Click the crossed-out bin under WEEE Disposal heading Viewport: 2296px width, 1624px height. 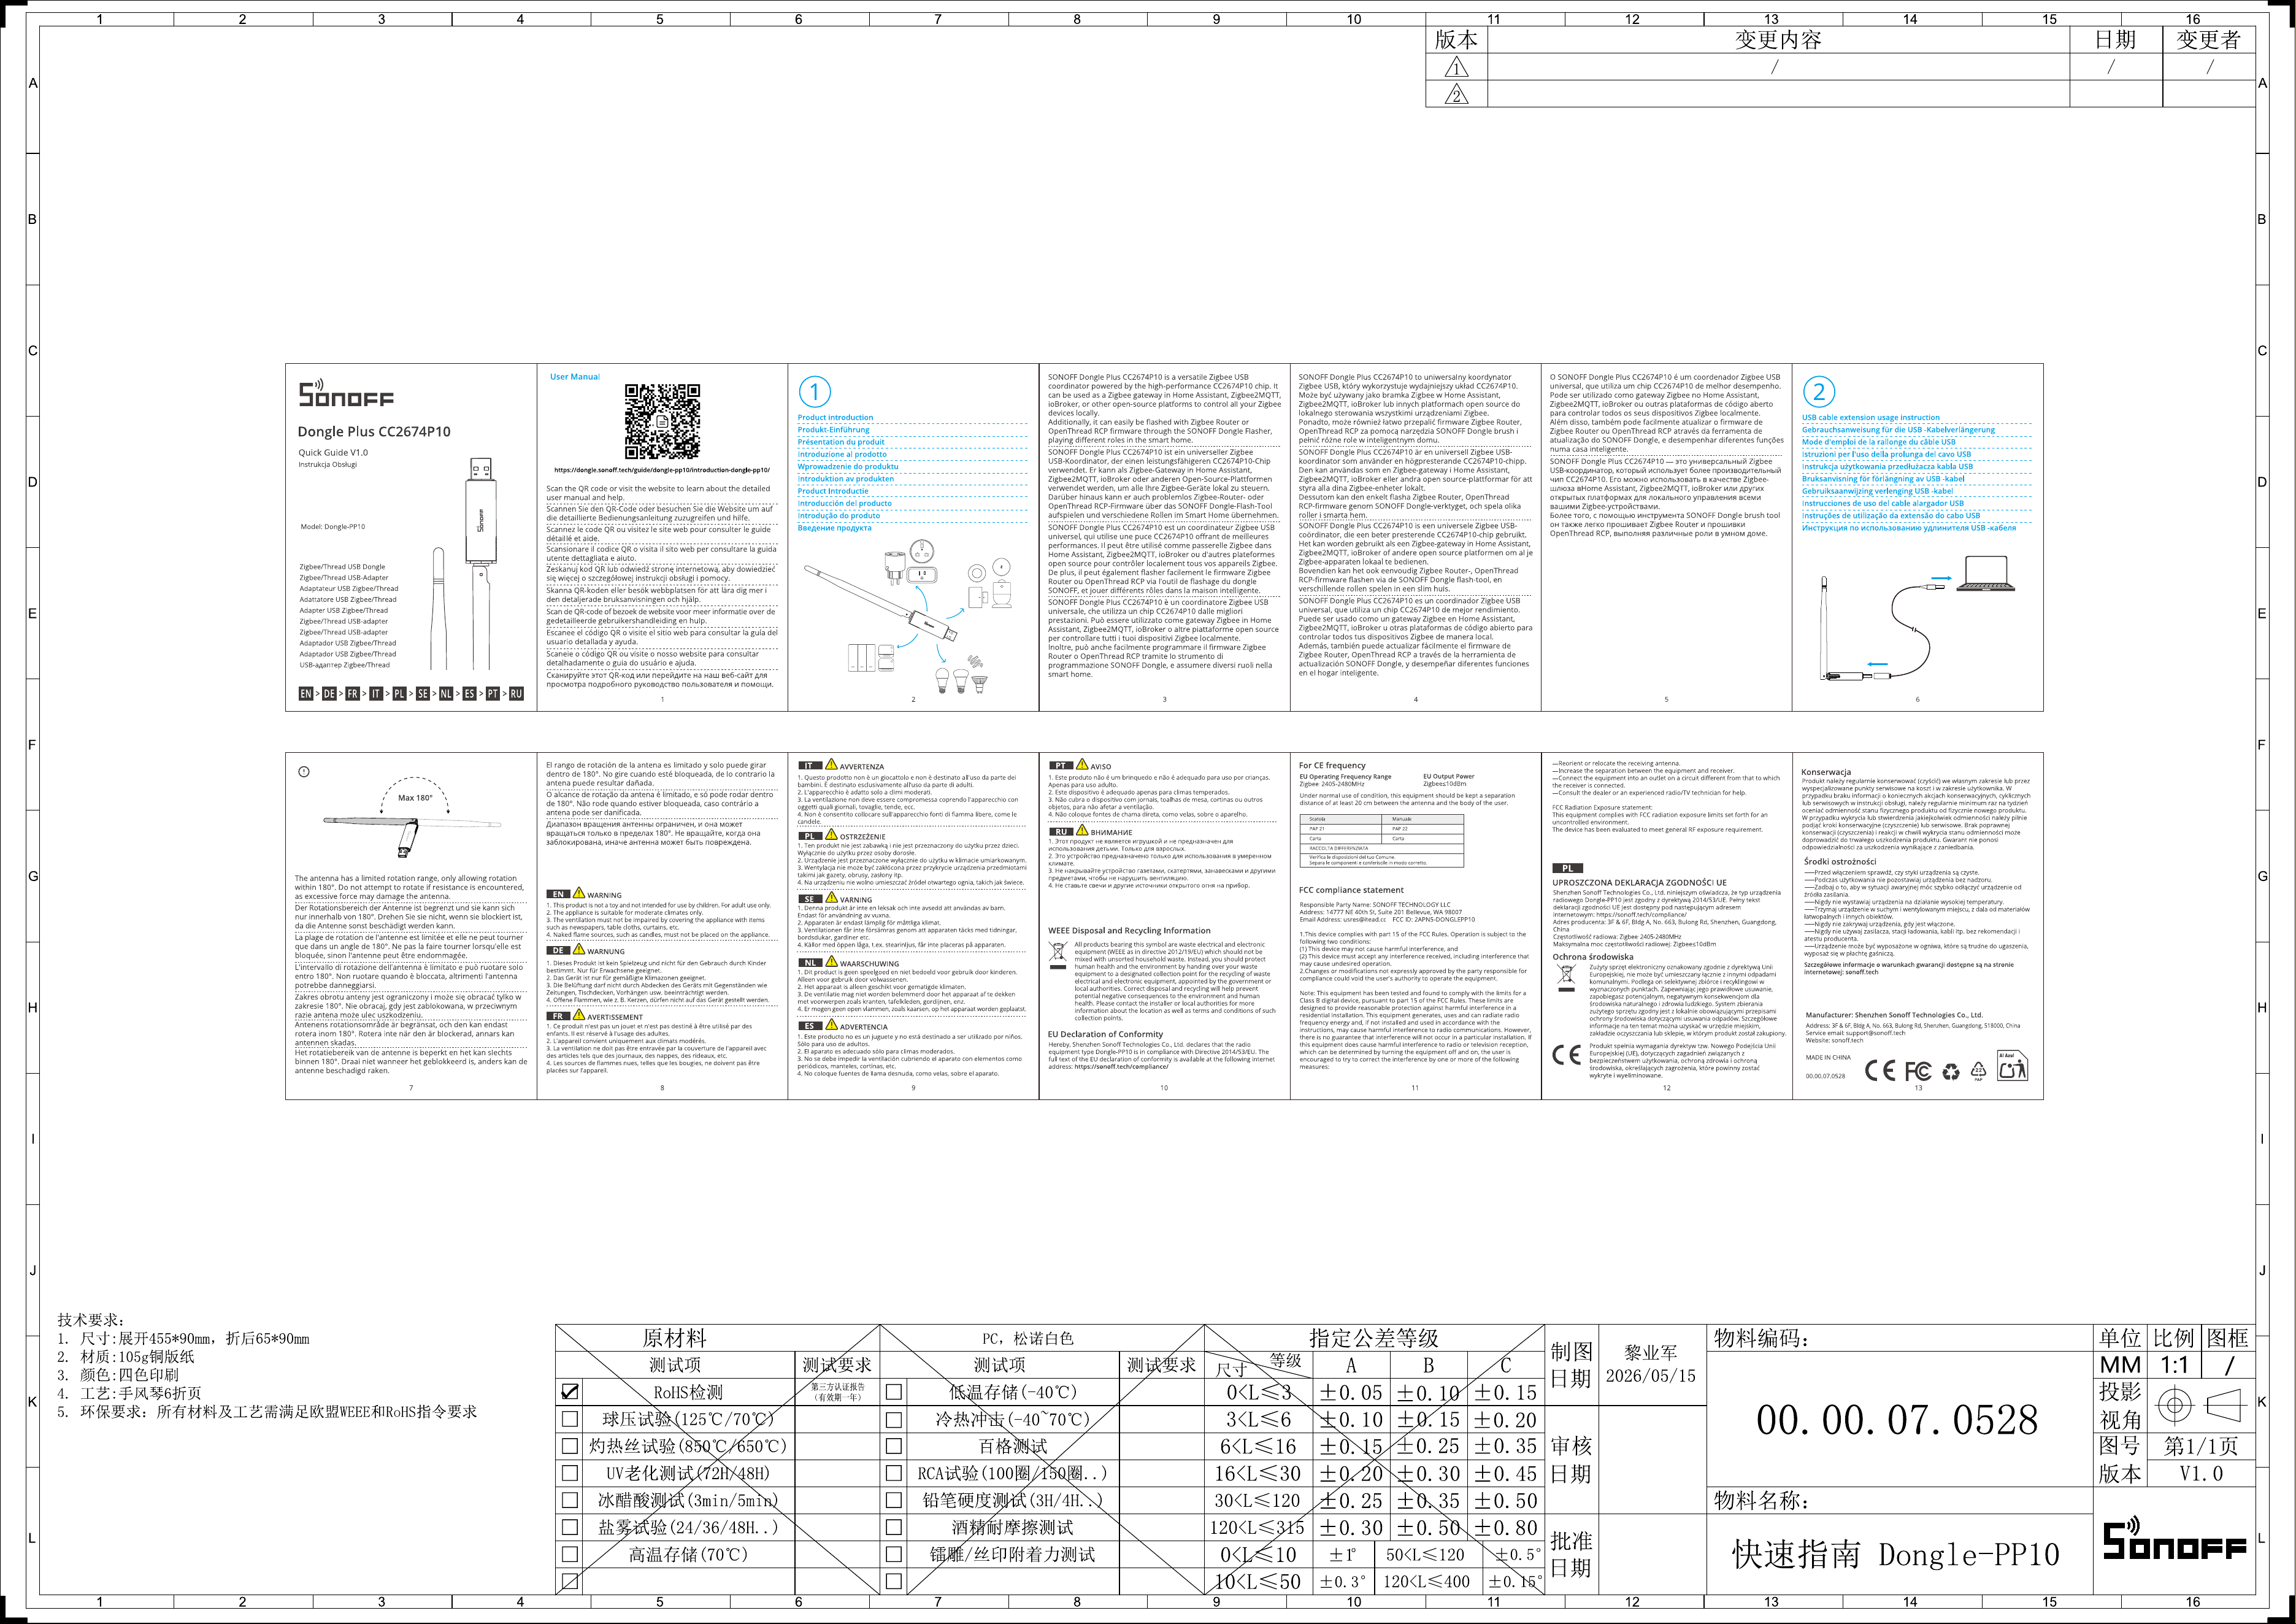[1057, 955]
